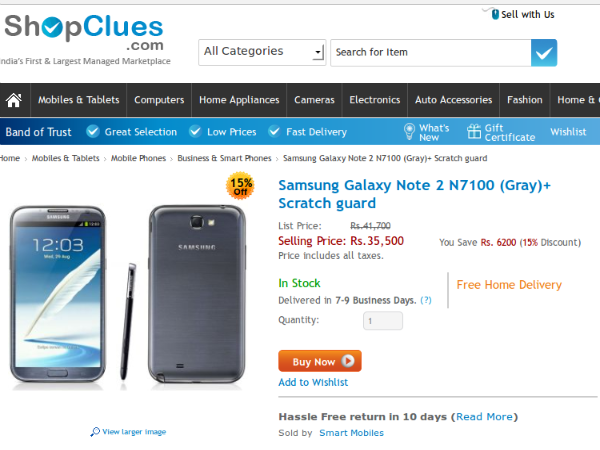Select the Cameras menu item
This screenshot has height=450, width=600.
(x=314, y=100)
